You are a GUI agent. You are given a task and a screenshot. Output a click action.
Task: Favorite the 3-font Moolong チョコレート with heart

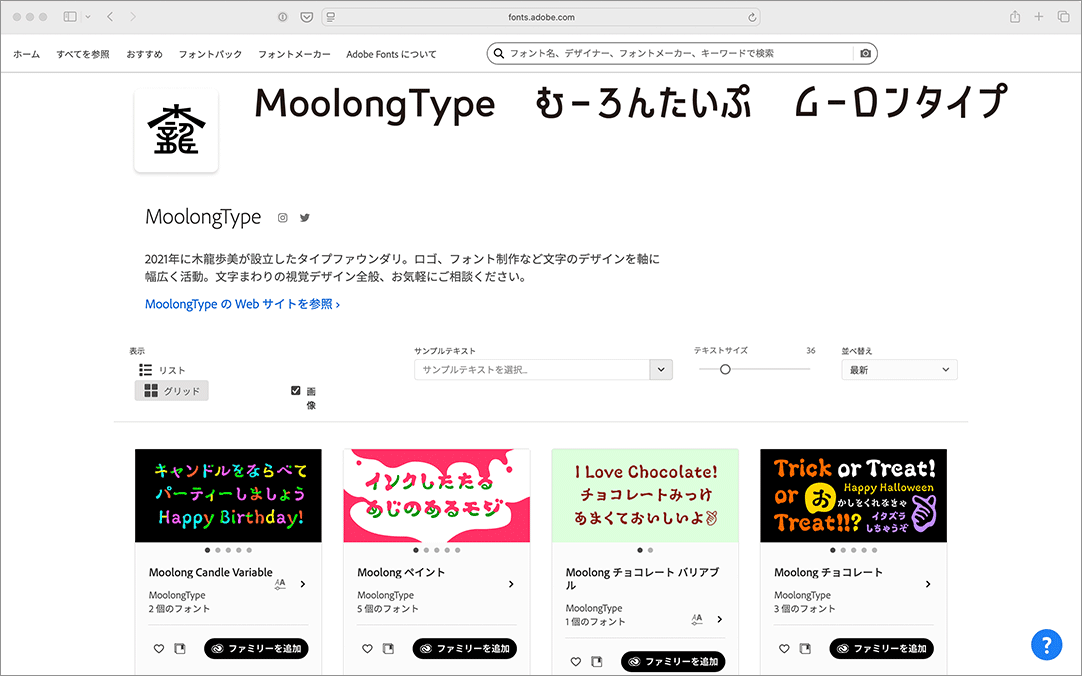tap(784, 648)
